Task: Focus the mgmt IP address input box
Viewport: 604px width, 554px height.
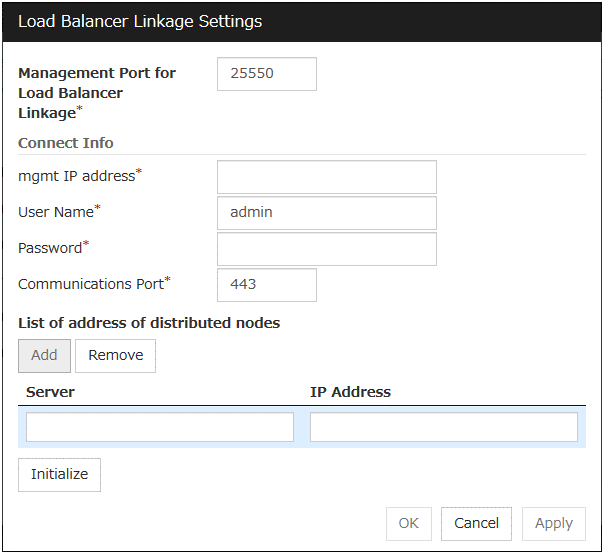Action: tap(326, 177)
